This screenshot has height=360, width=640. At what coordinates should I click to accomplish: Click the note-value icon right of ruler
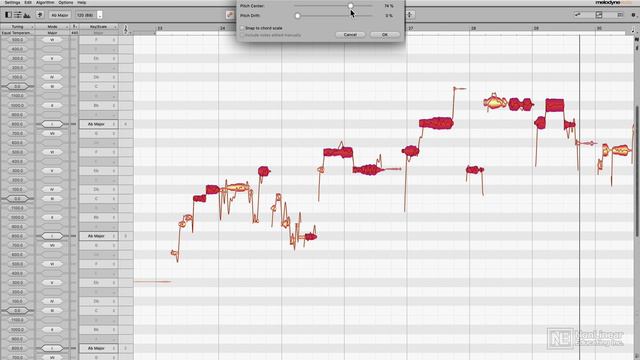pyautogui.click(x=634, y=29)
